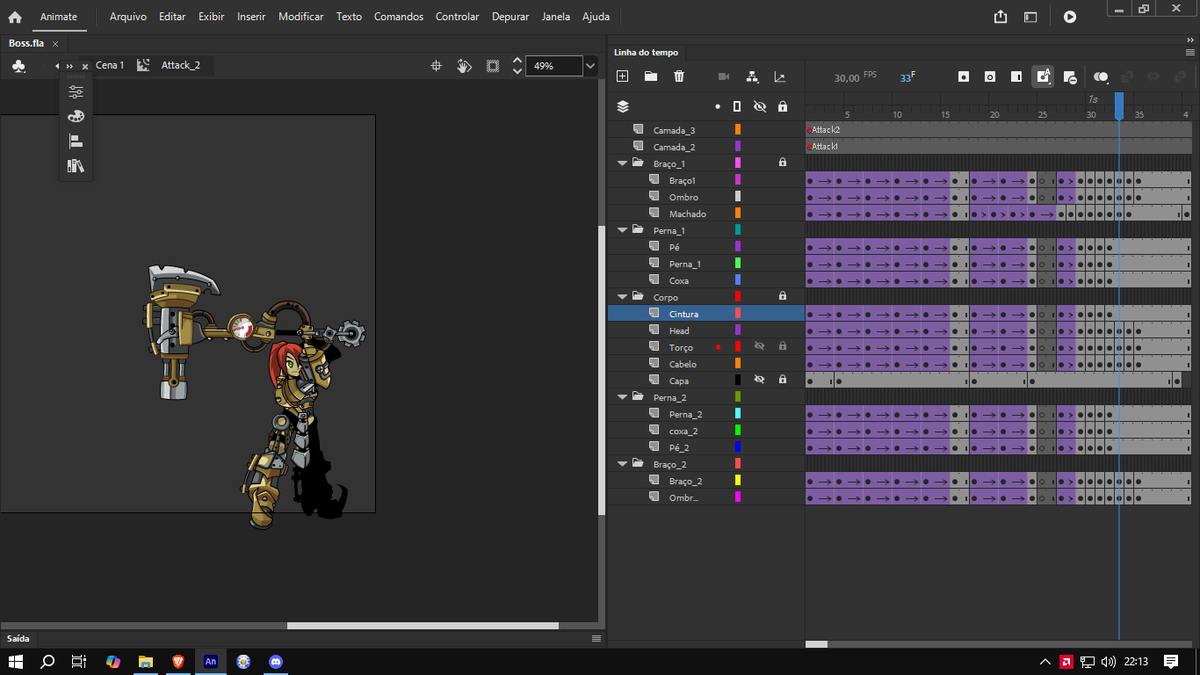Click the share export icon

coord(1001,17)
